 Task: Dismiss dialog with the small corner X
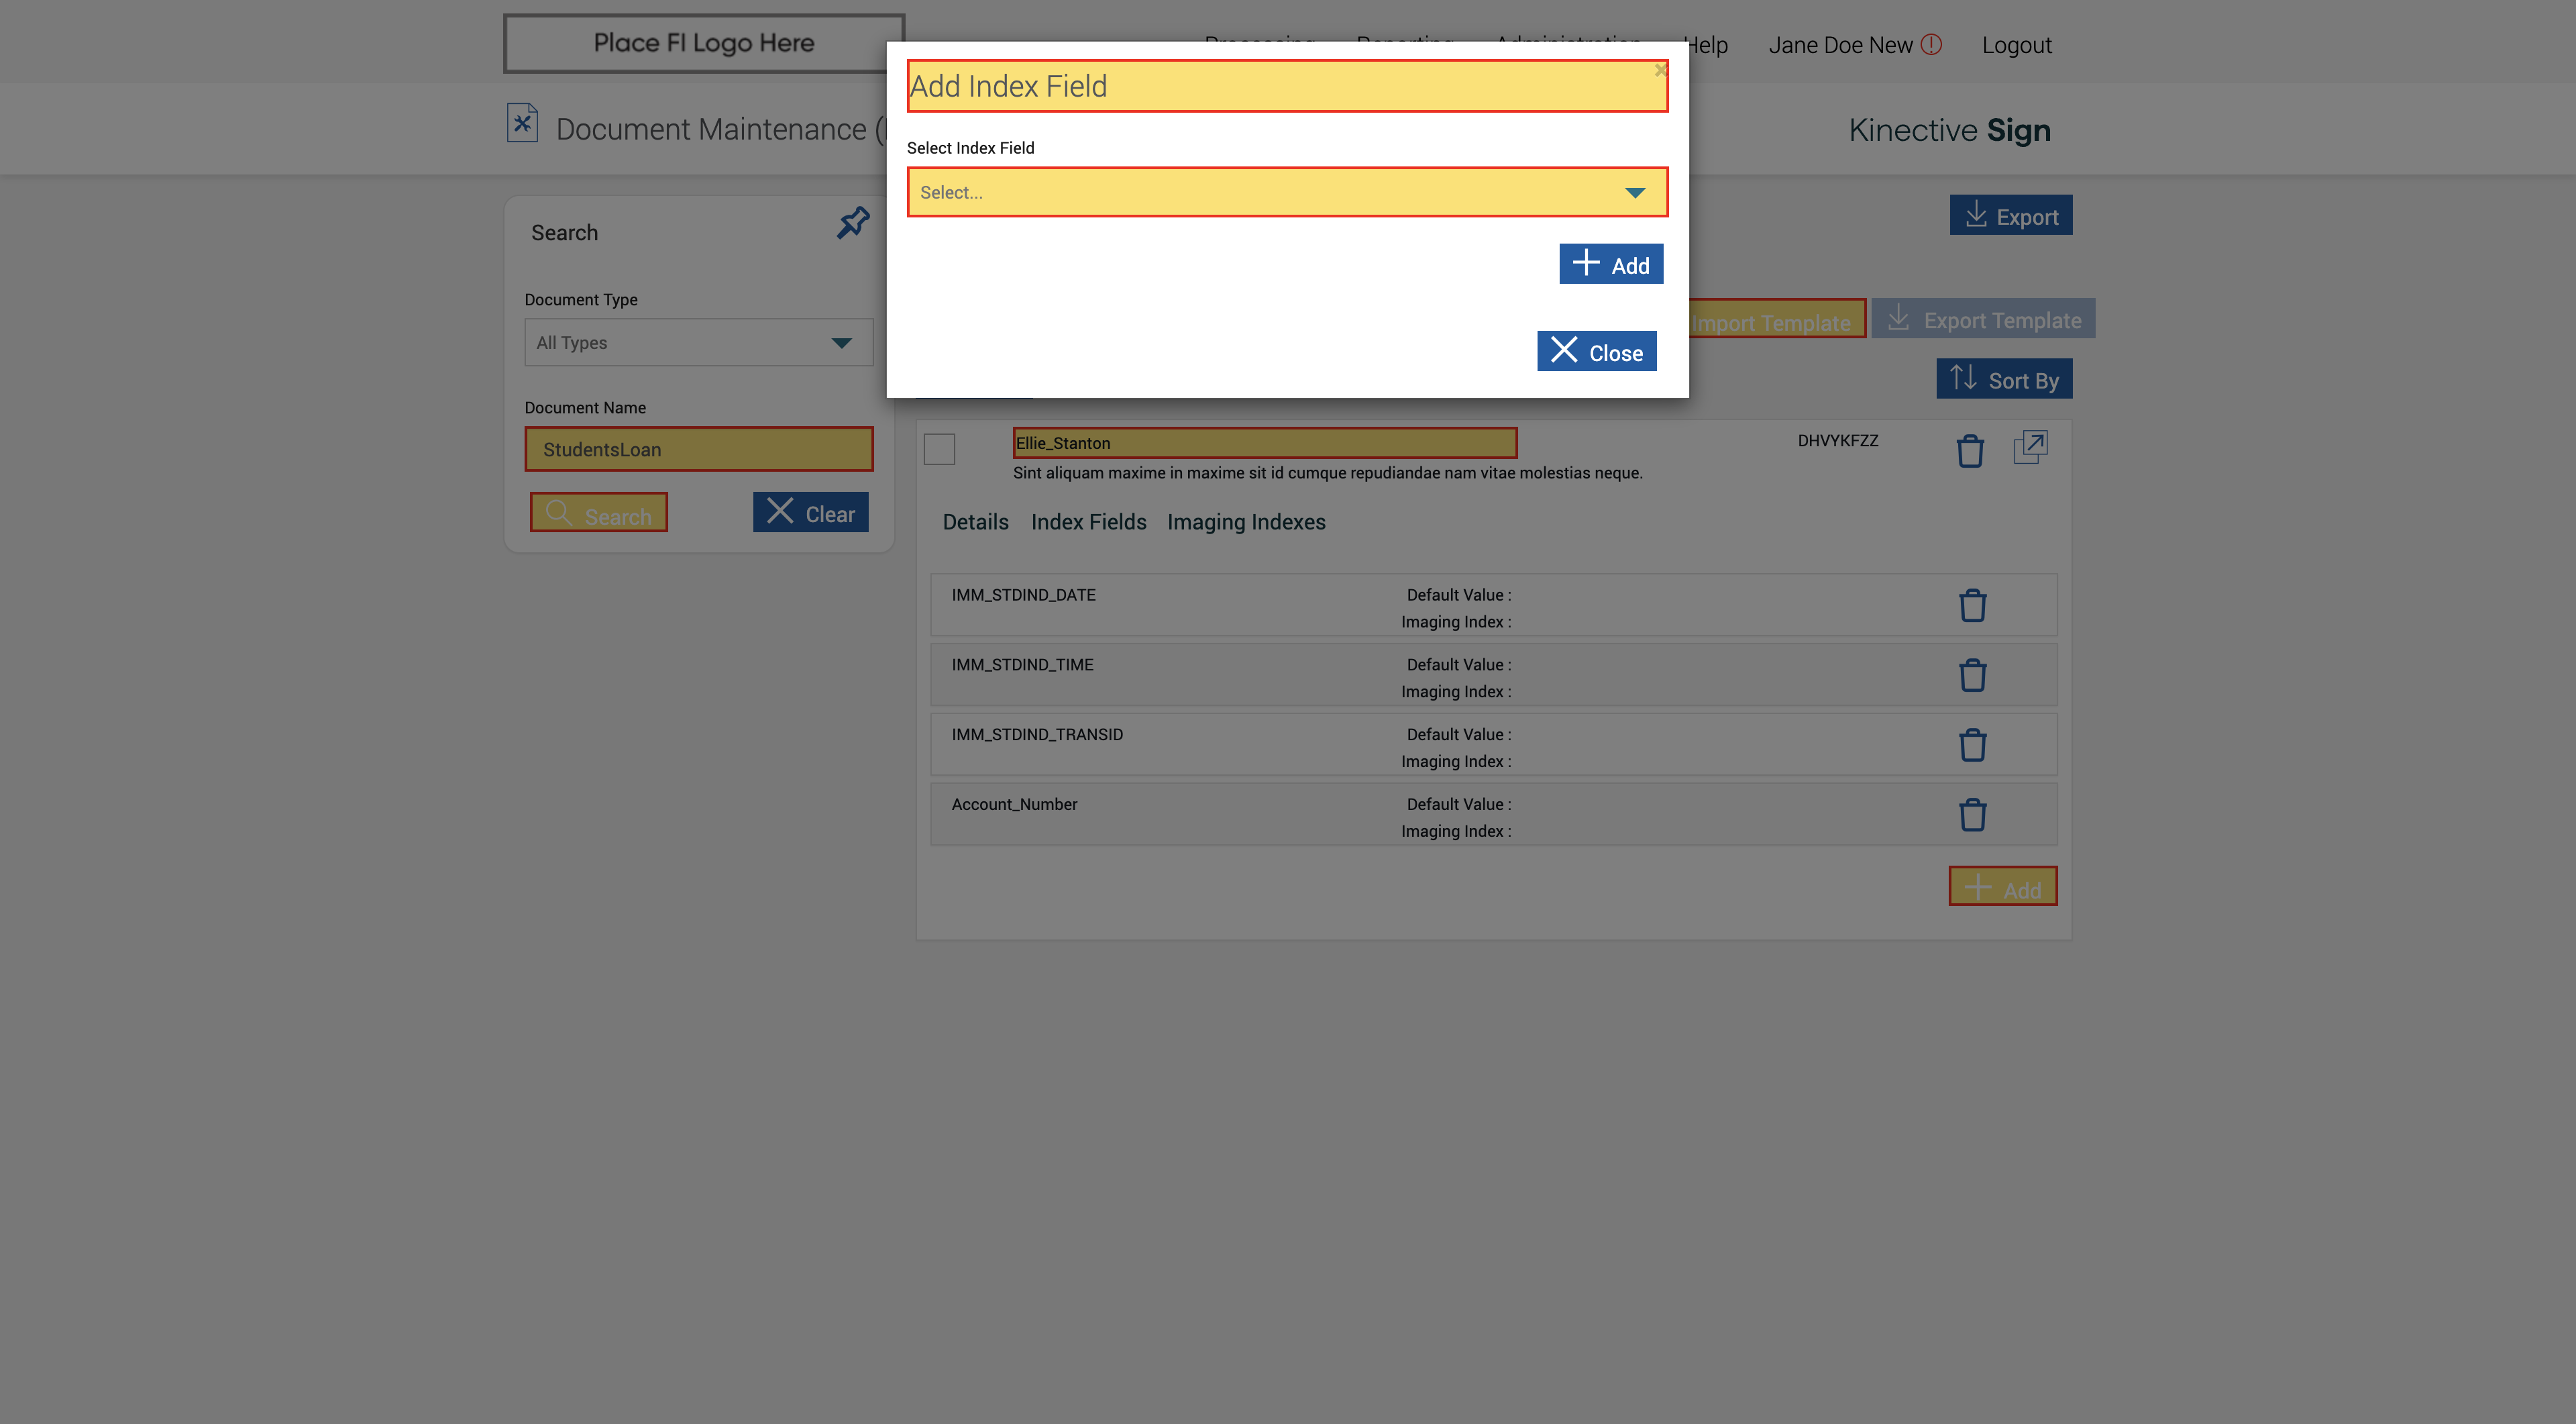point(1660,70)
